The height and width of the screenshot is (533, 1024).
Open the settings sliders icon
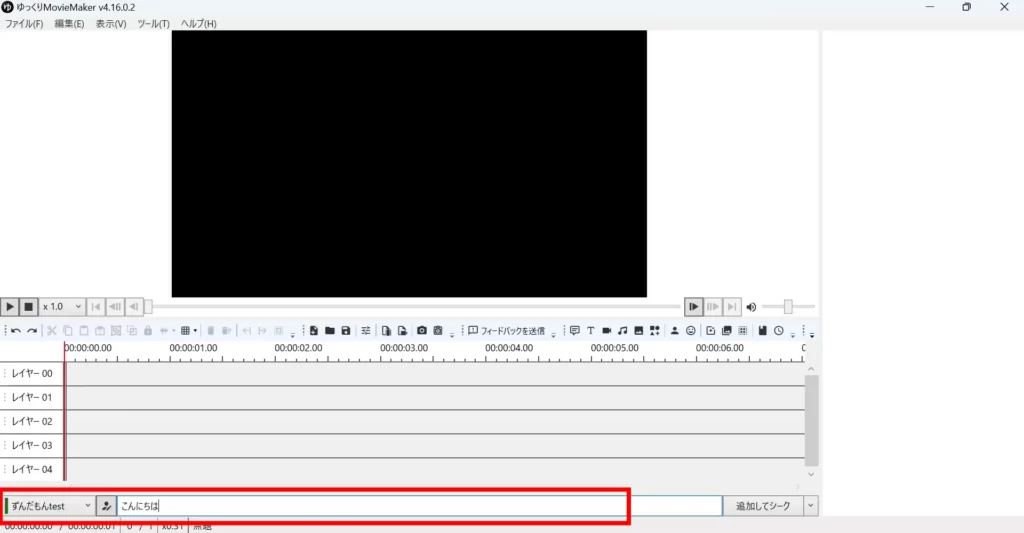click(366, 331)
